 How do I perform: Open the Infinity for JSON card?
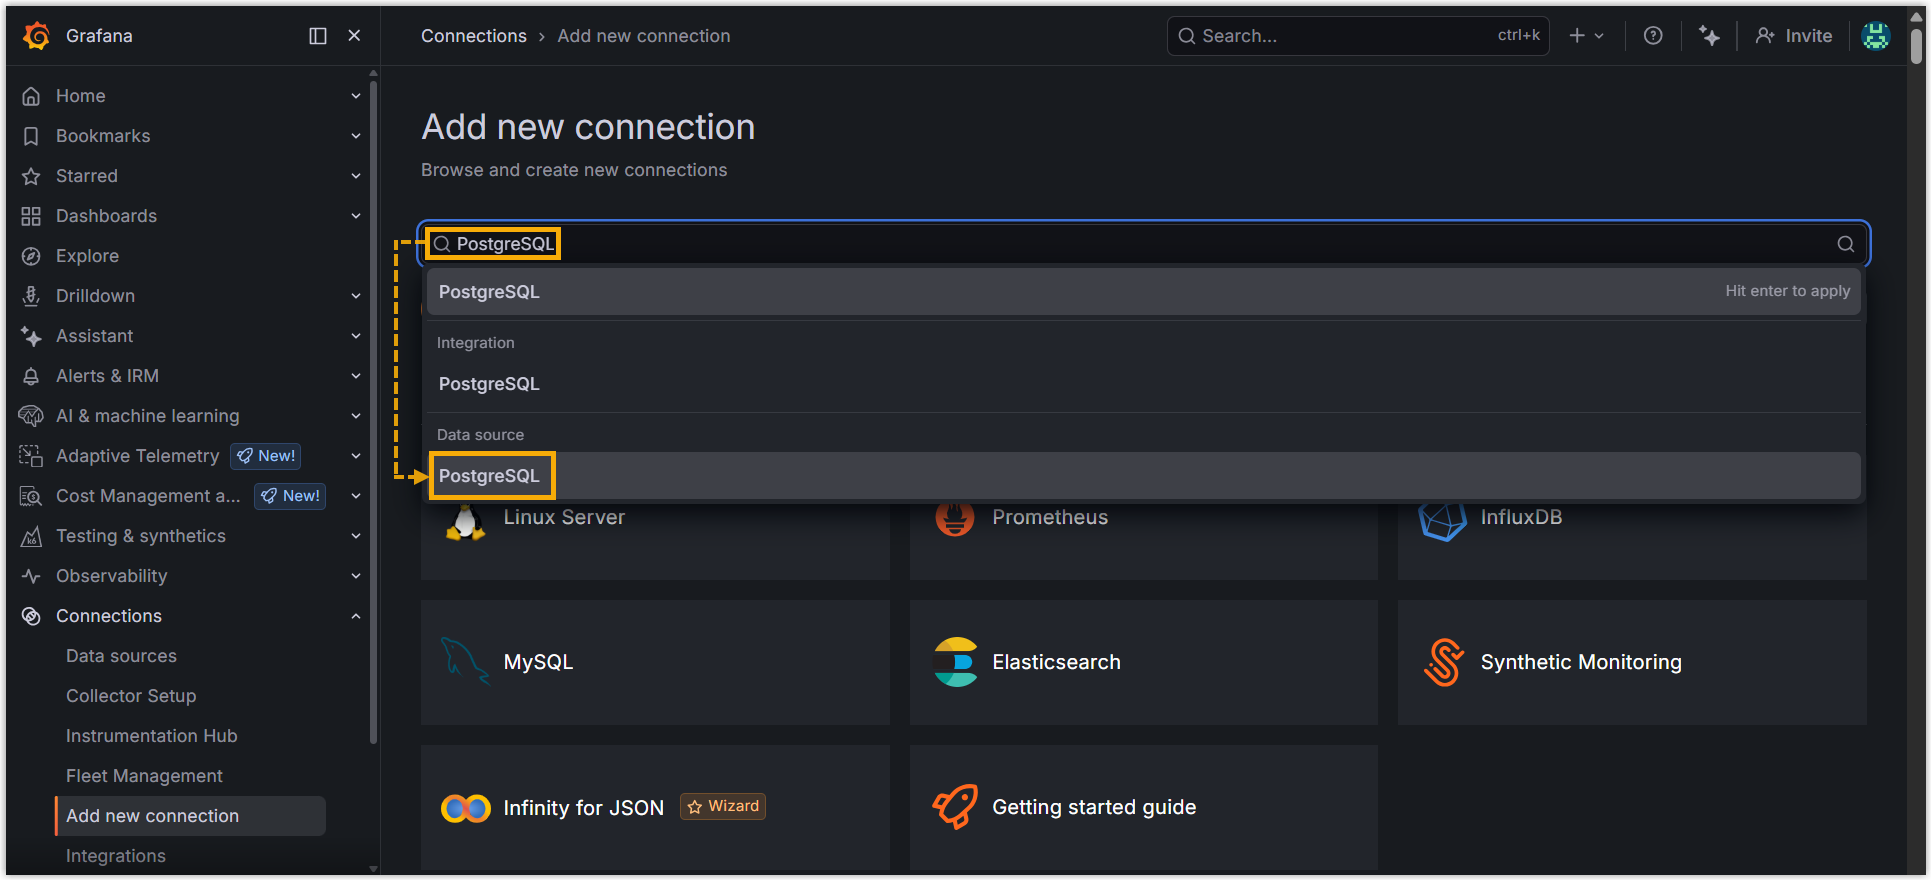(655, 808)
